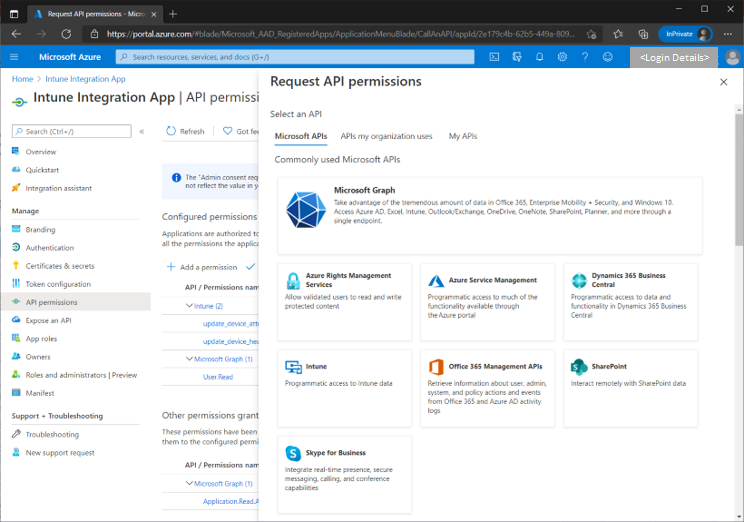Open the feedback smiley icon
This screenshot has width=744, height=522.
(607, 57)
